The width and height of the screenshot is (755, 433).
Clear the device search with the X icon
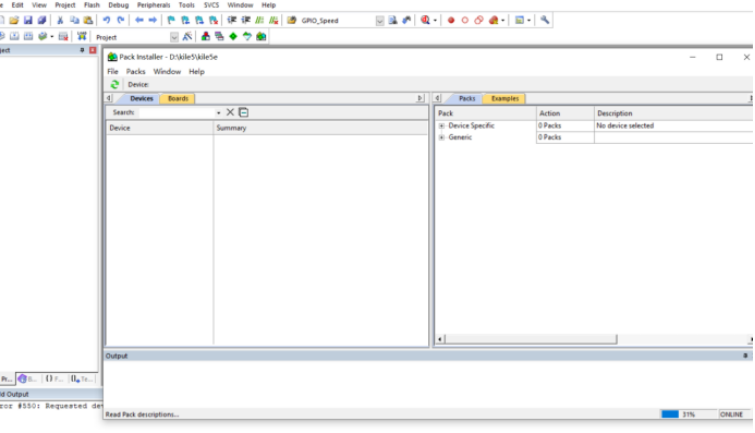pyautogui.click(x=230, y=113)
